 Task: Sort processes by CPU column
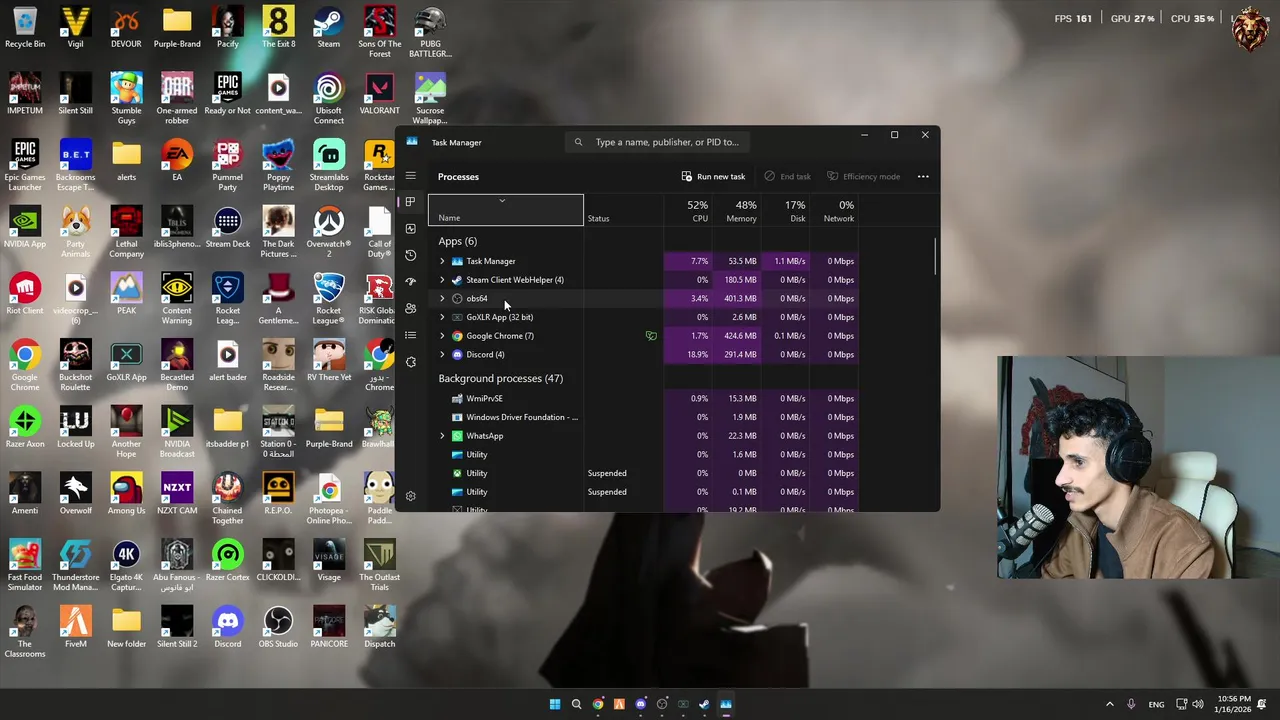[x=688, y=211]
